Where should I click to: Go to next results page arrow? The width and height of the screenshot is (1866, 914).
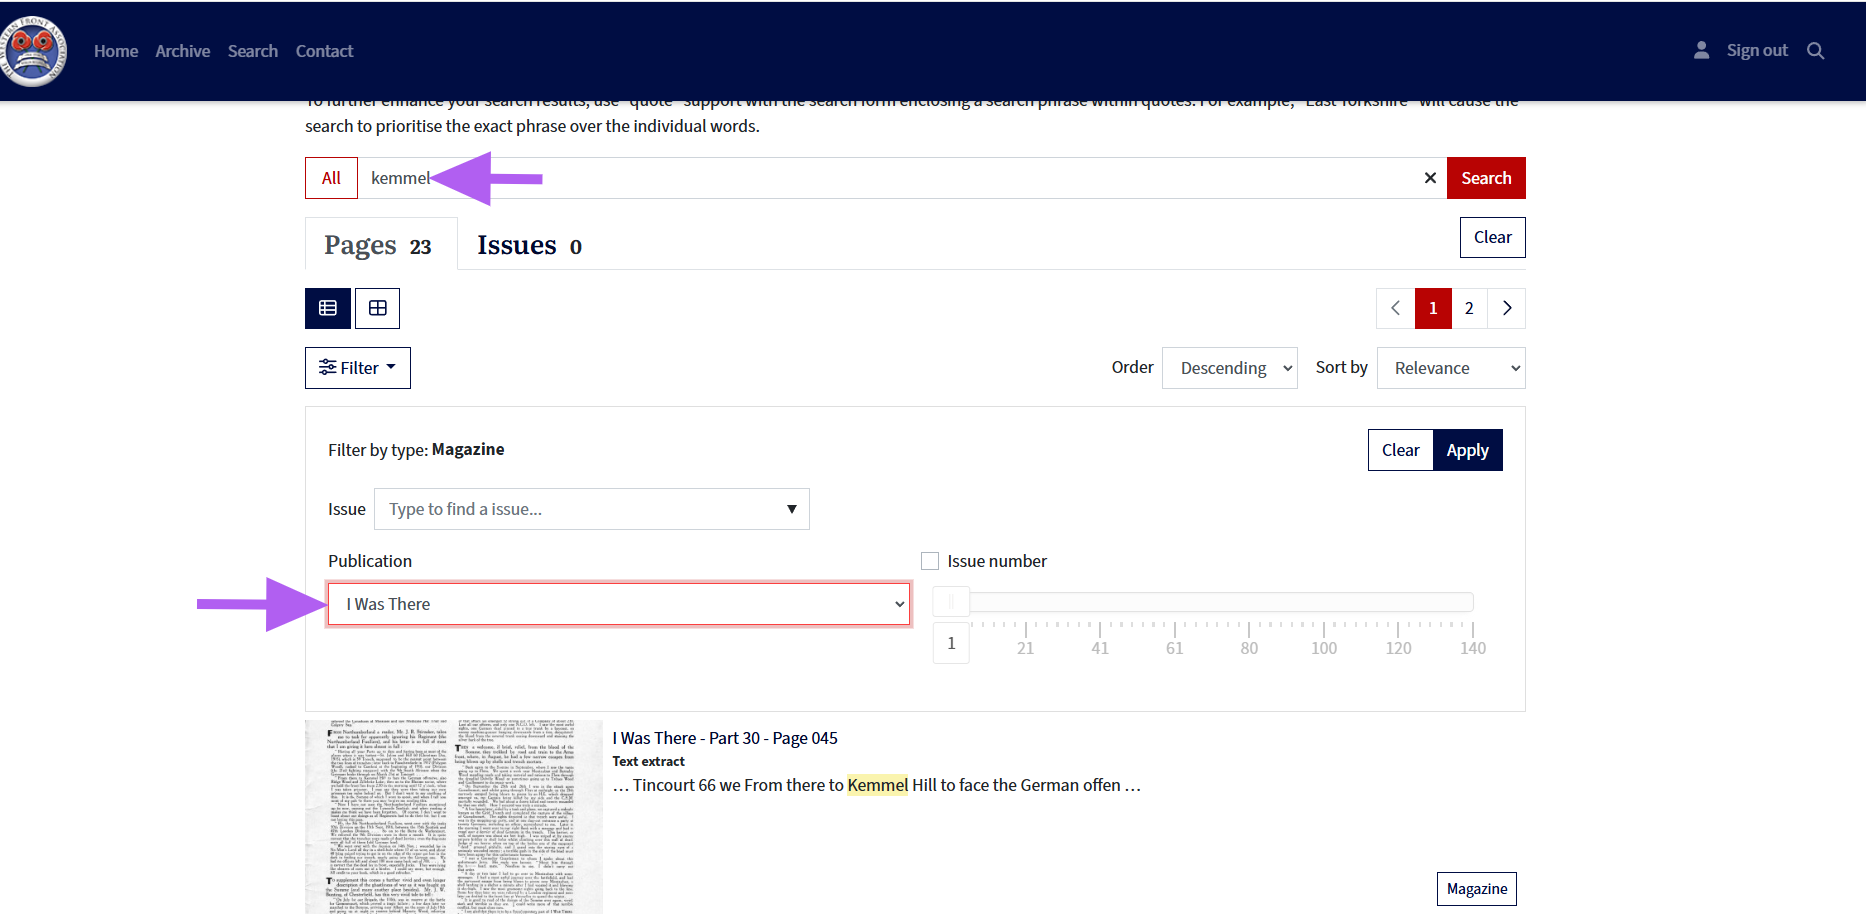(x=1506, y=308)
